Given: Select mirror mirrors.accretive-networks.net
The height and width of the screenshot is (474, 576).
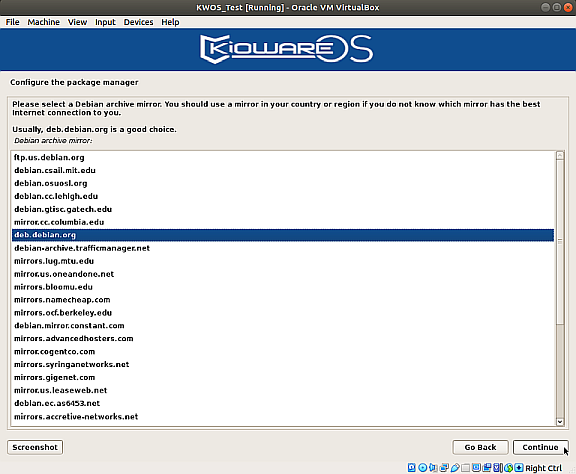Looking at the screenshot, I should [x=283, y=416].
